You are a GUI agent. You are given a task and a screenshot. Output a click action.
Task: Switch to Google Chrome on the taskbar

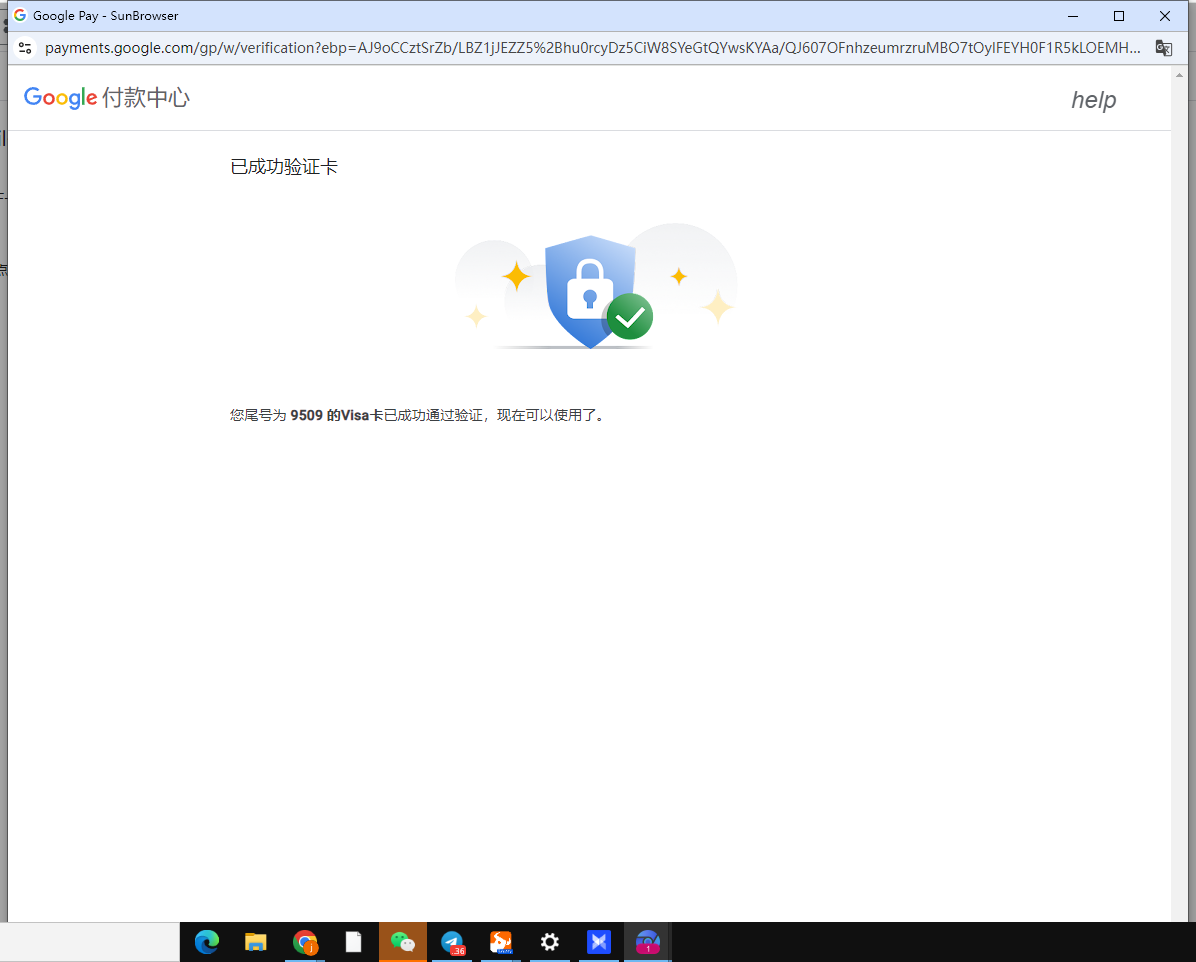coord(305,942)
